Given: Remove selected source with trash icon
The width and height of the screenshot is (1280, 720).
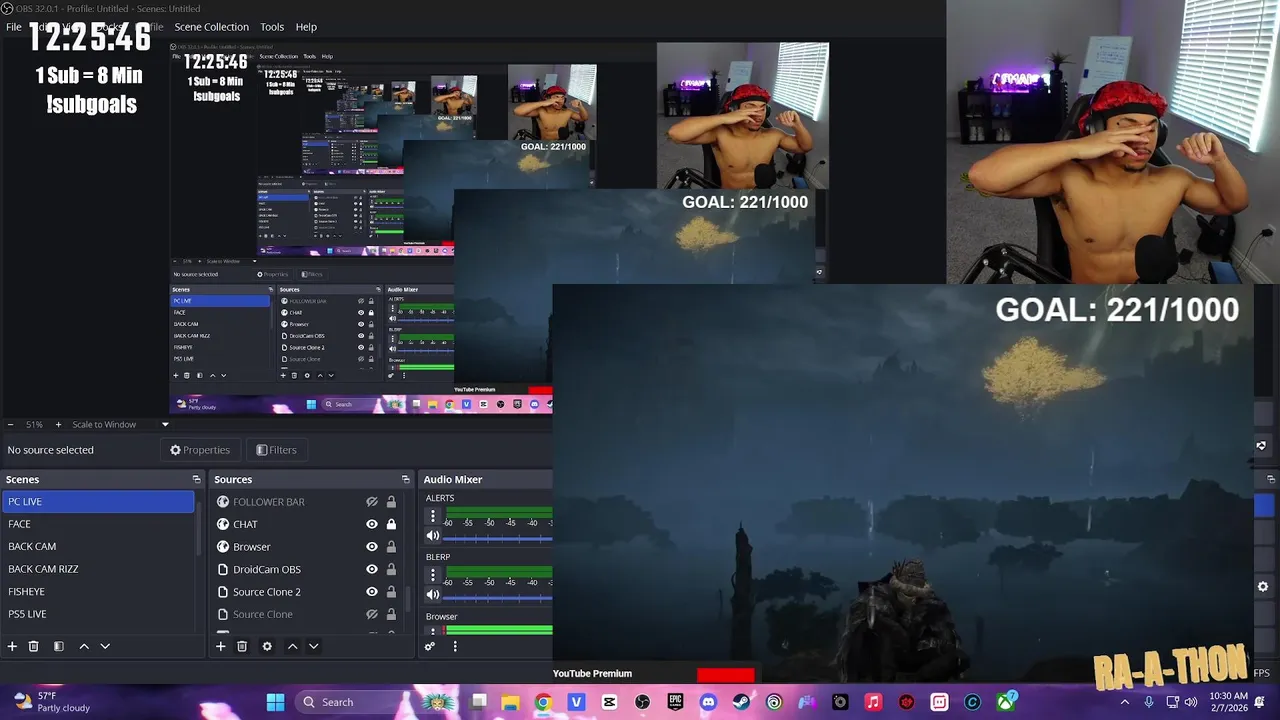Looking at the screenshot, I should 242,646.
